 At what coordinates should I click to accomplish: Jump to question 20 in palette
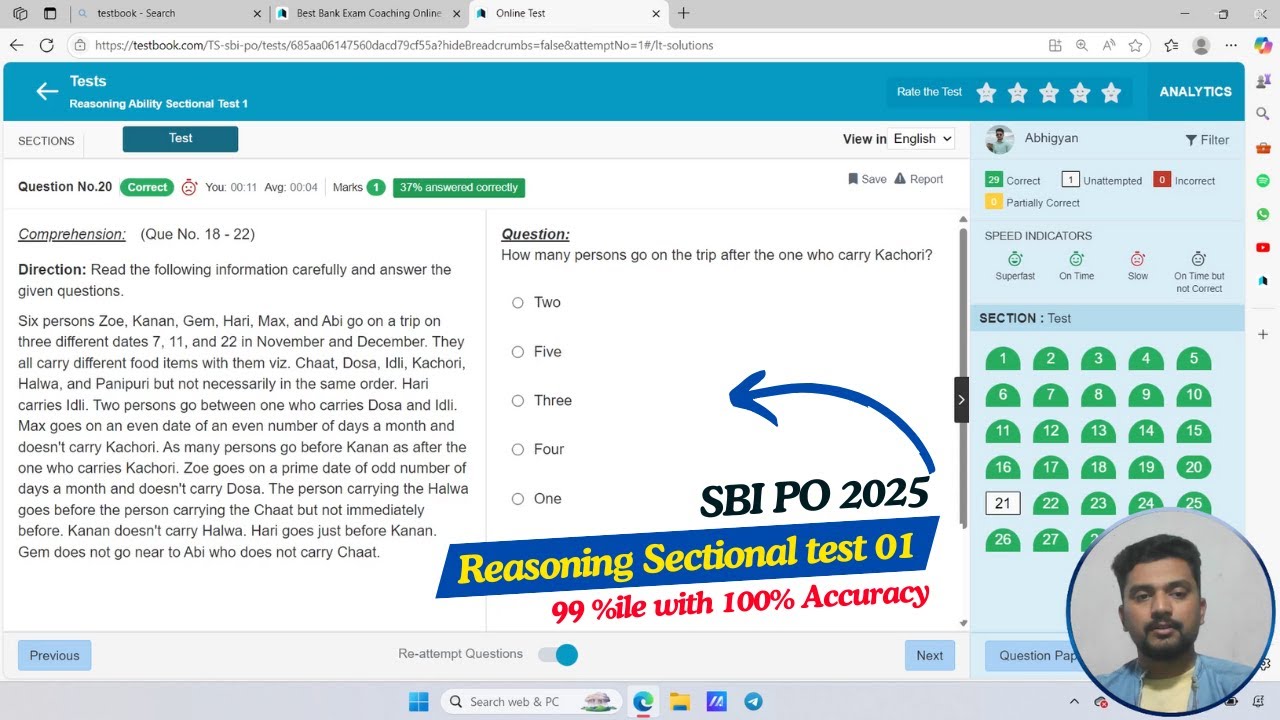[1194, 467]
